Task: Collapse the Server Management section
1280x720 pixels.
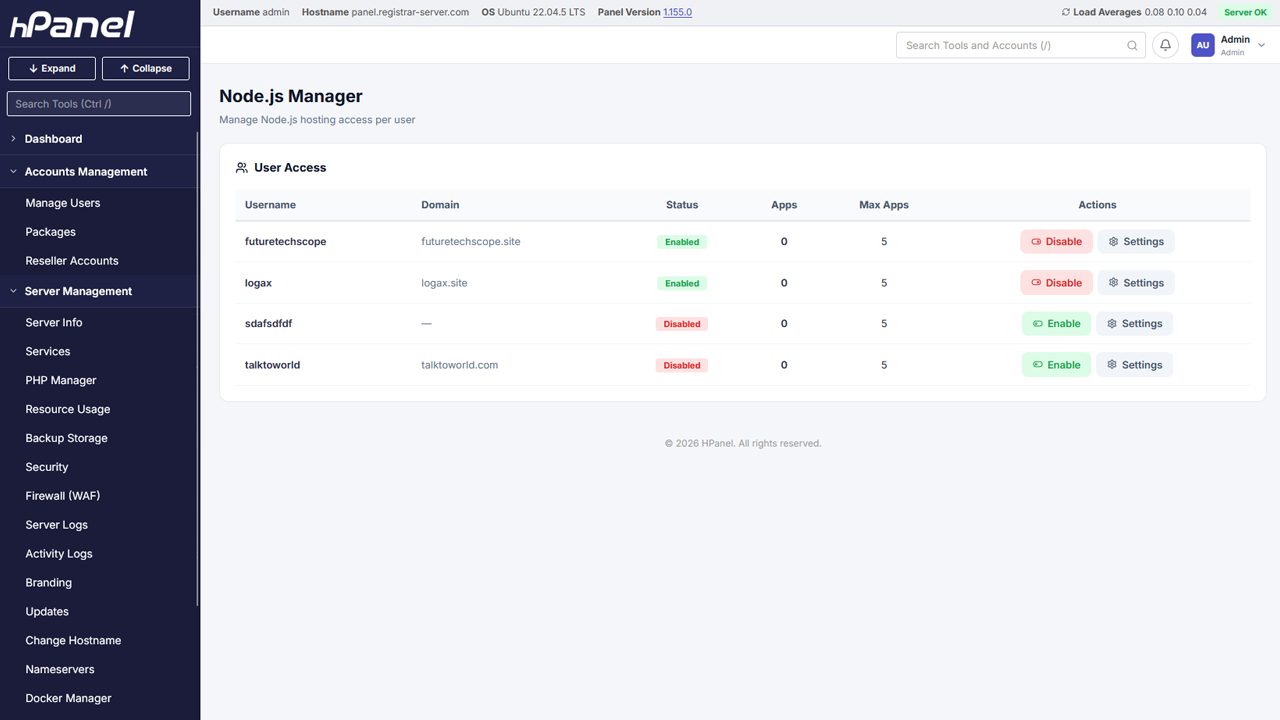Action: click(100, 291)
